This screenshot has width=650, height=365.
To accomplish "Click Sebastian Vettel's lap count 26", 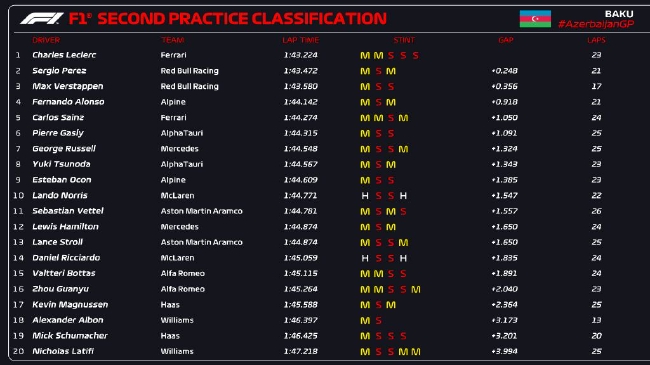I will click(596, 211).
